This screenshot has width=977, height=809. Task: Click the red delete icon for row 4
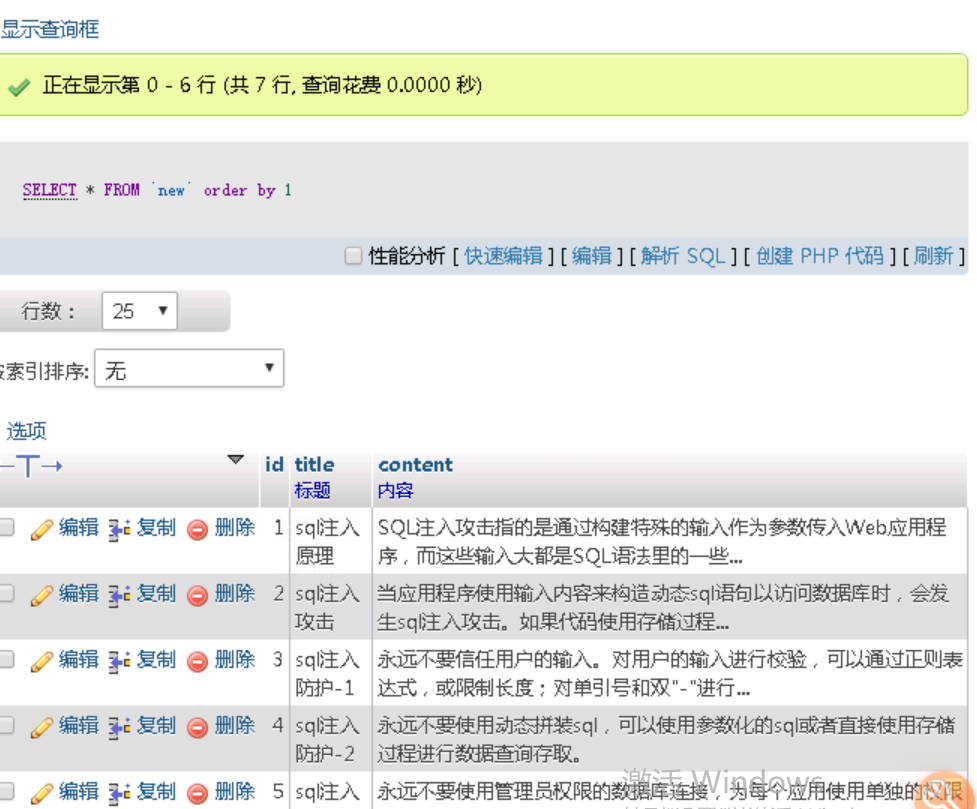coord(198,728)
